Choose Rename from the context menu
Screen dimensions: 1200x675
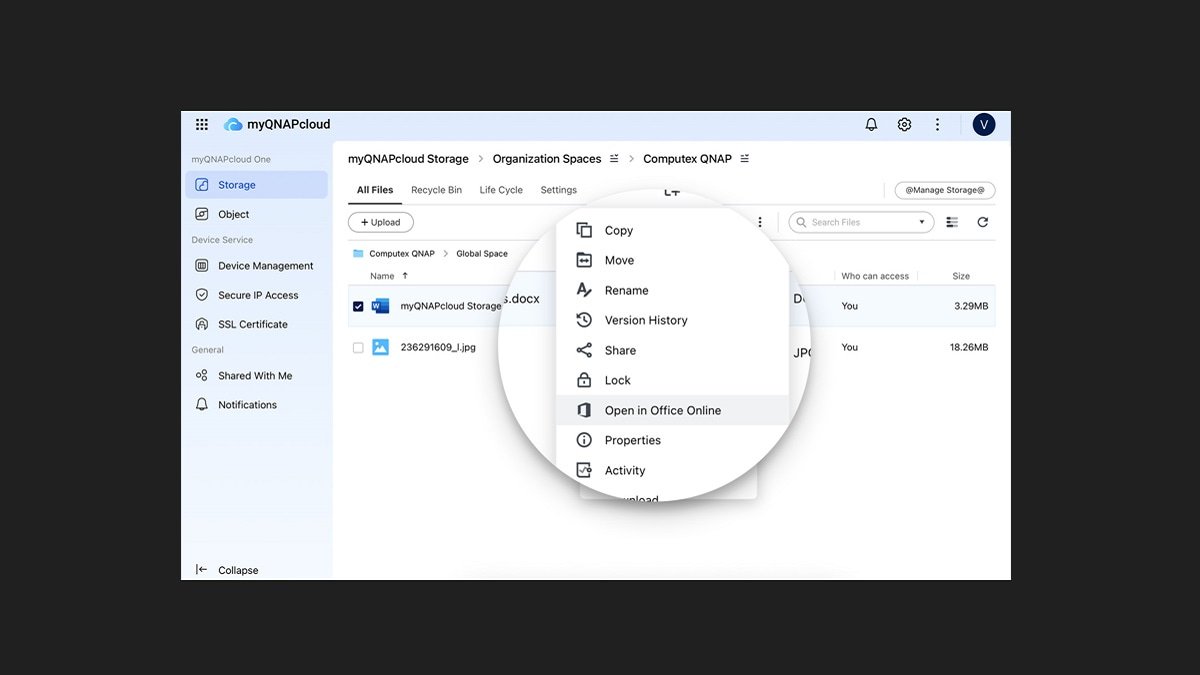click(672, 290)
